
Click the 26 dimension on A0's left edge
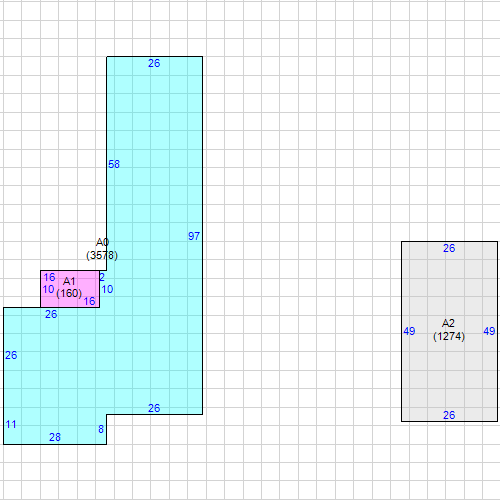[x=11, y=355]
